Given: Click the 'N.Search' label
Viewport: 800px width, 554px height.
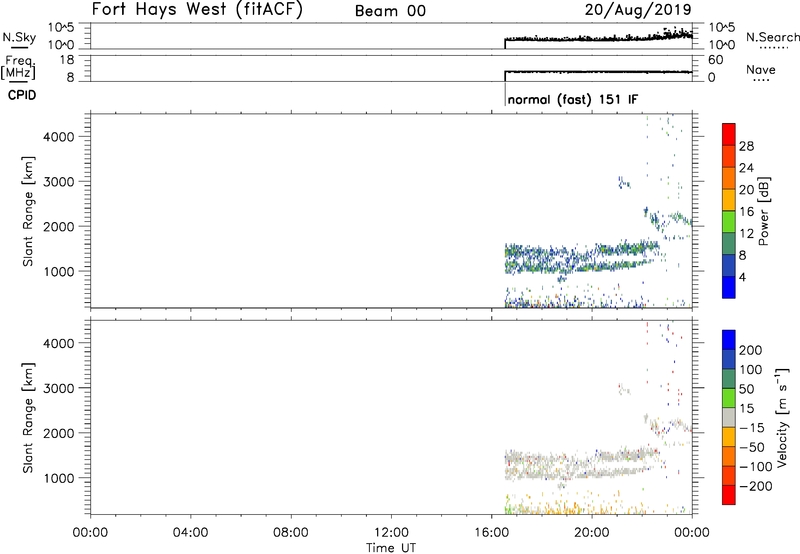Looking at the screenshot, I should pyautogui.click(x=772, y=37).
